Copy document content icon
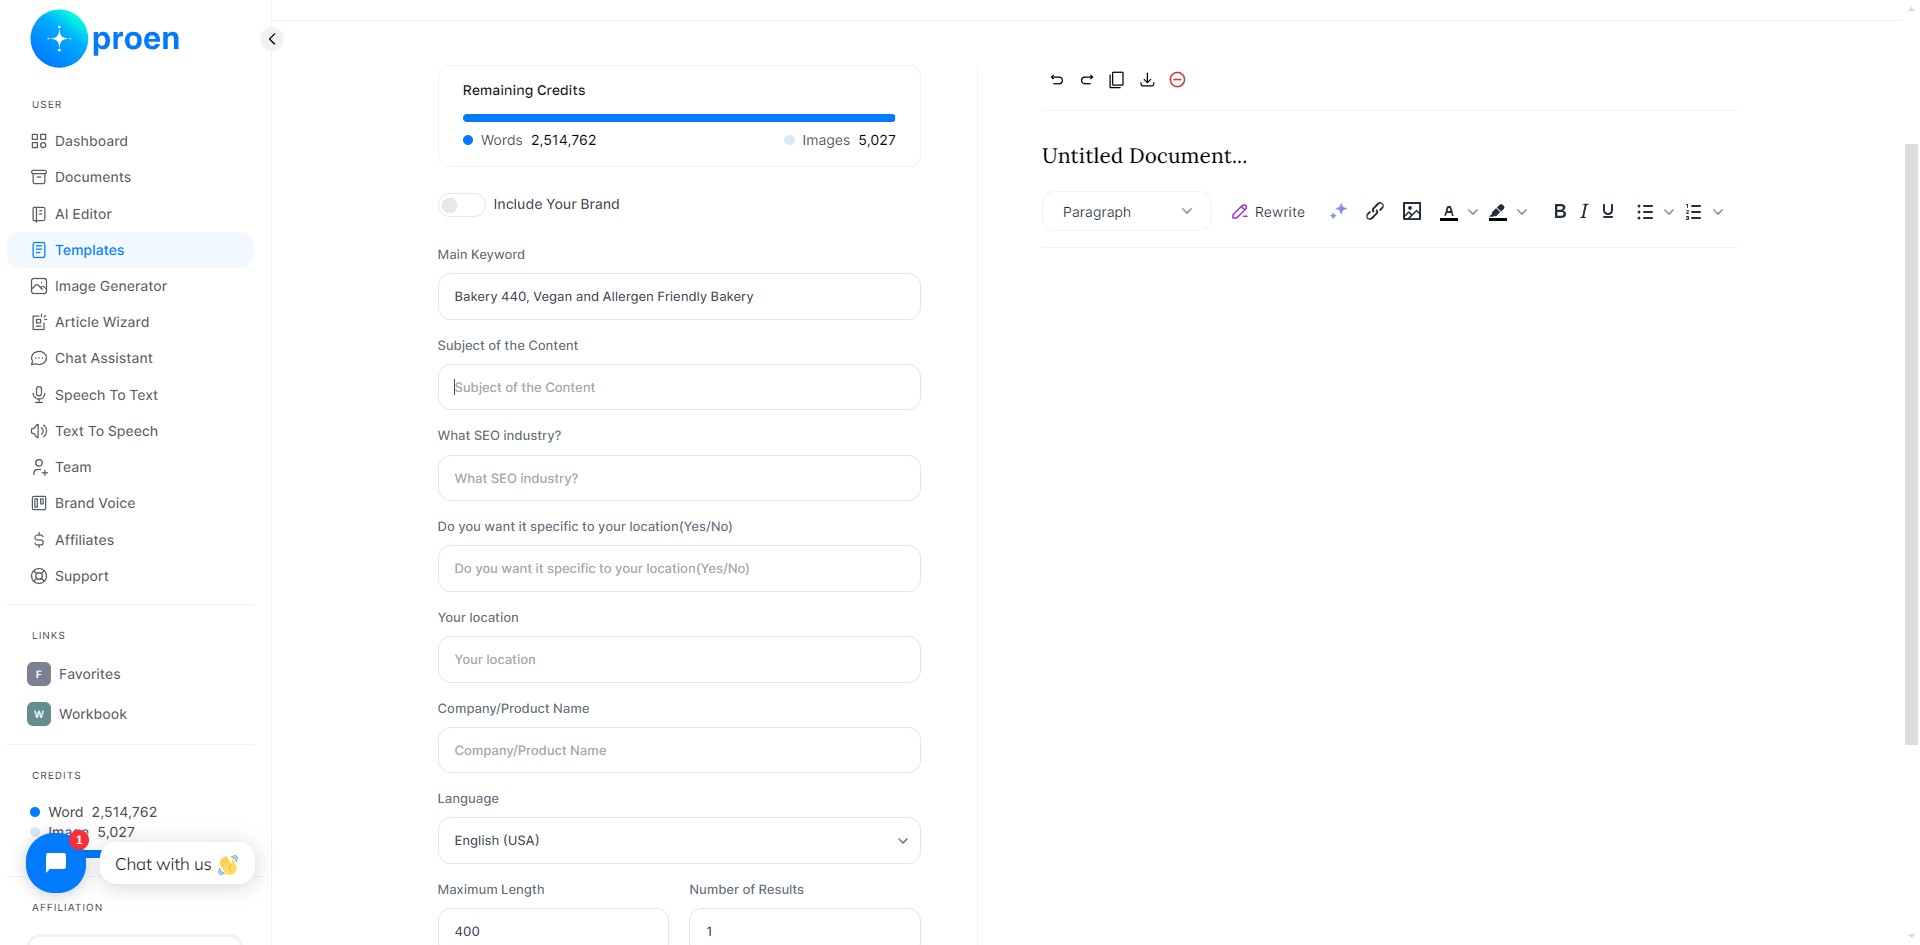The height and width of the screenshot is (945, 1920). [1117, 80]
